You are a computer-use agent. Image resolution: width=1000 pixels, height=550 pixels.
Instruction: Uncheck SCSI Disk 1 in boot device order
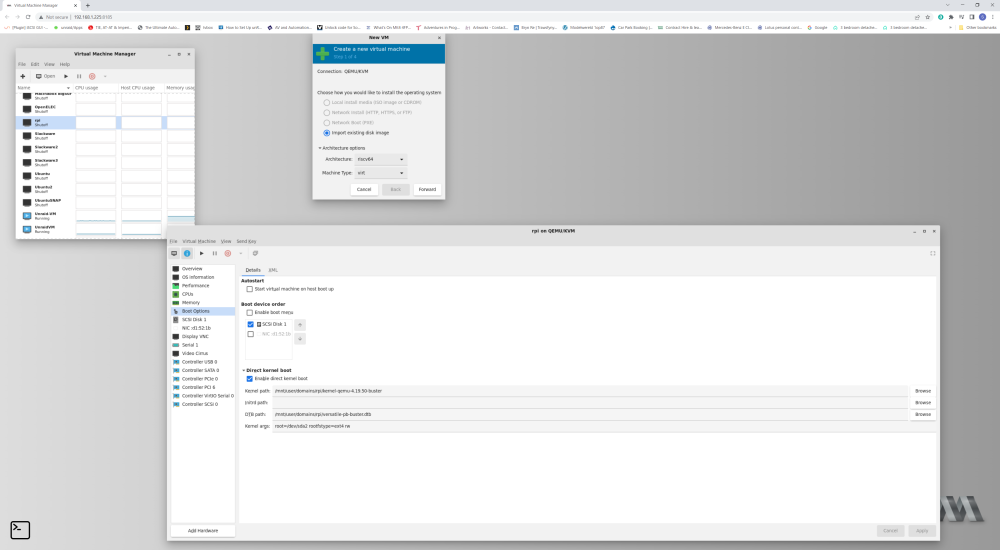pyautogui.click(x=251, y=324)
